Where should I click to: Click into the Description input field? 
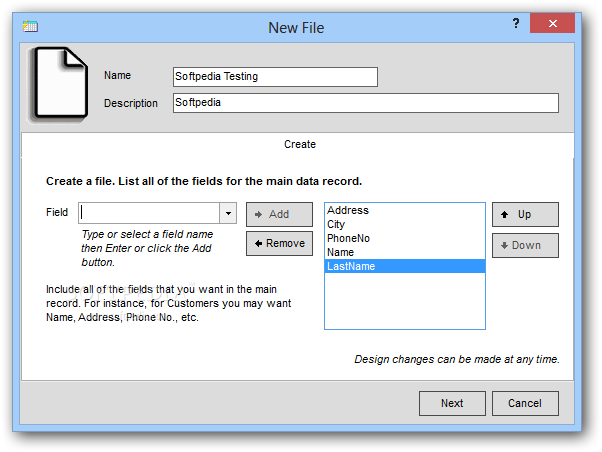coord(366,103)
